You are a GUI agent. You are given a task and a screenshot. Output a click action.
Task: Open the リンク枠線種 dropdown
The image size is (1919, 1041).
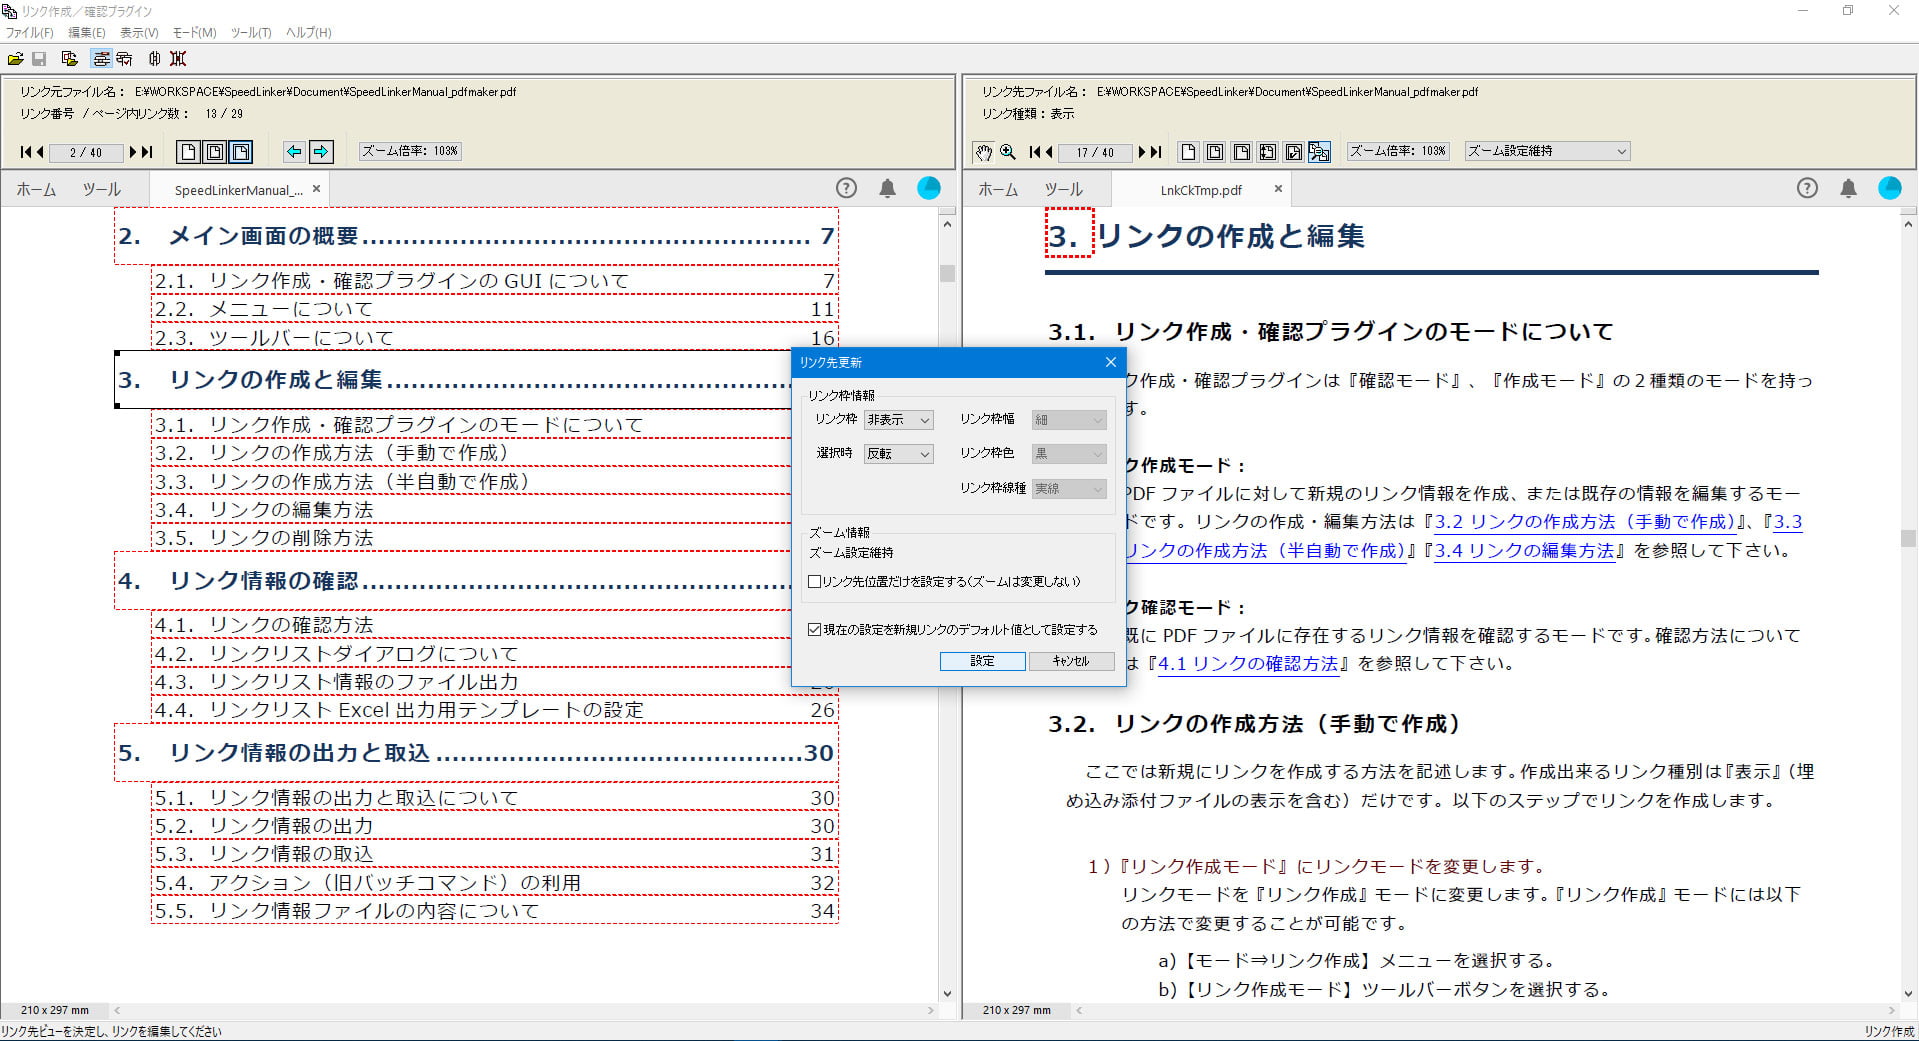pyautogui.click(x=1069, y=489)
